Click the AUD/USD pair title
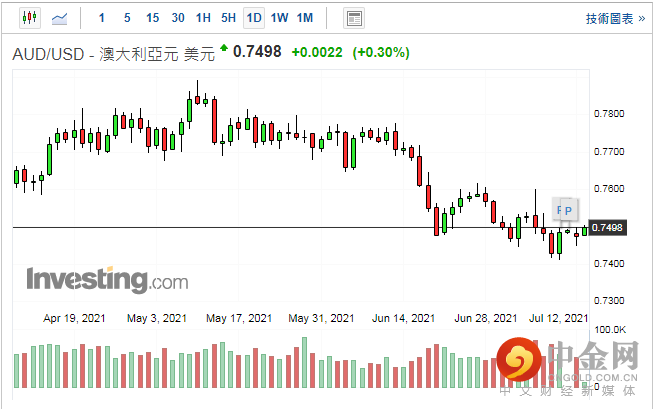Image resolution: width=653 pixels, height=409 pixels. click(48, 54)
